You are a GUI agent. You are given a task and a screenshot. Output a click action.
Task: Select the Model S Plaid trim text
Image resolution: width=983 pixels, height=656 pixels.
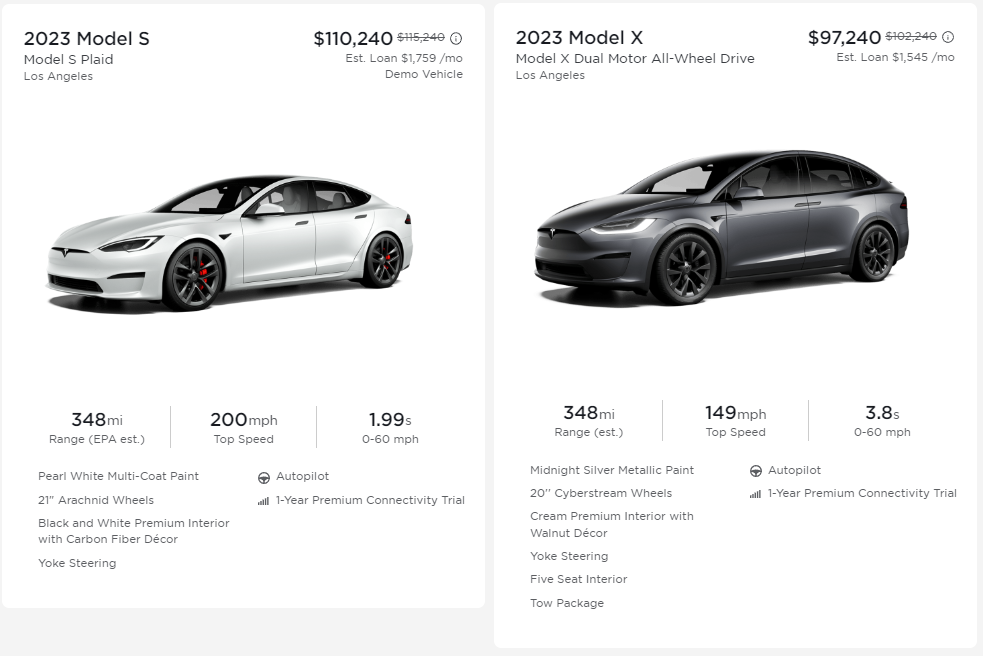click(x=69, y=59)
